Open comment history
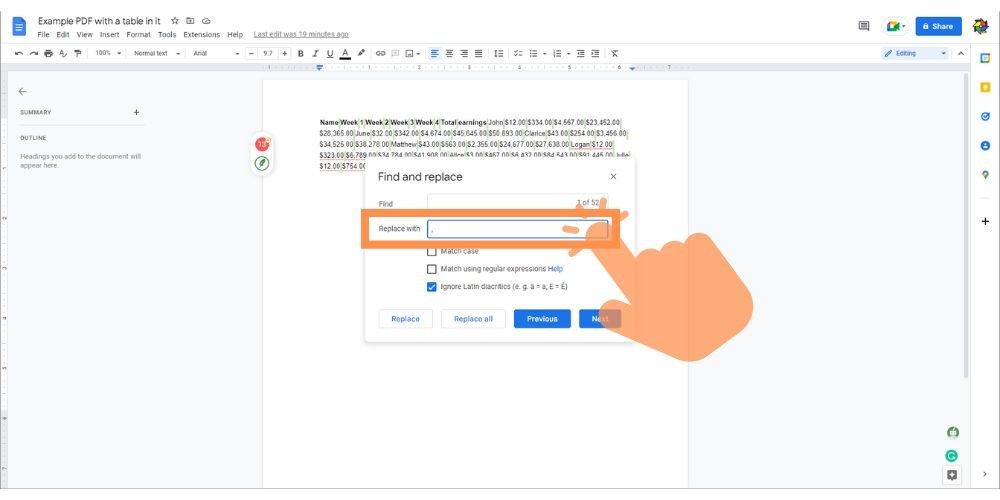Screen dimensions: 1000x500 point(864,26)
